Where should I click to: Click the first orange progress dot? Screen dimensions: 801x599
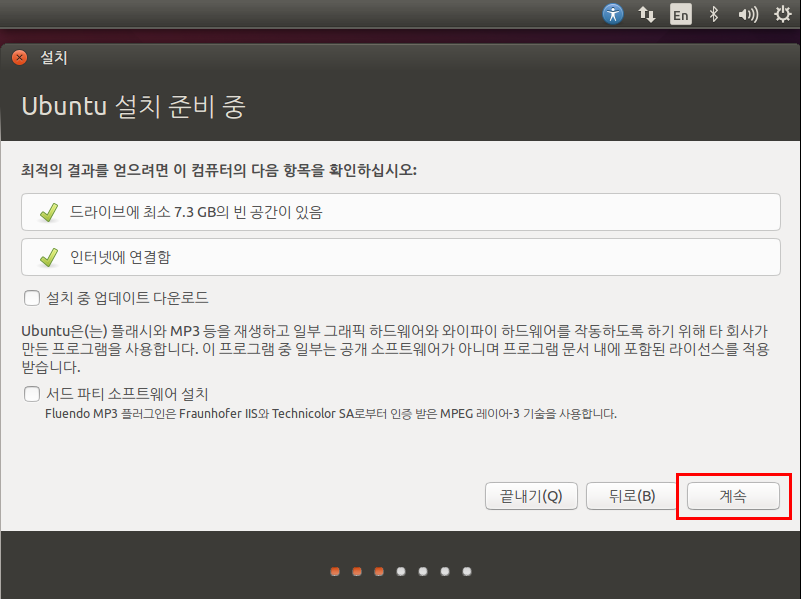[335, 571]
